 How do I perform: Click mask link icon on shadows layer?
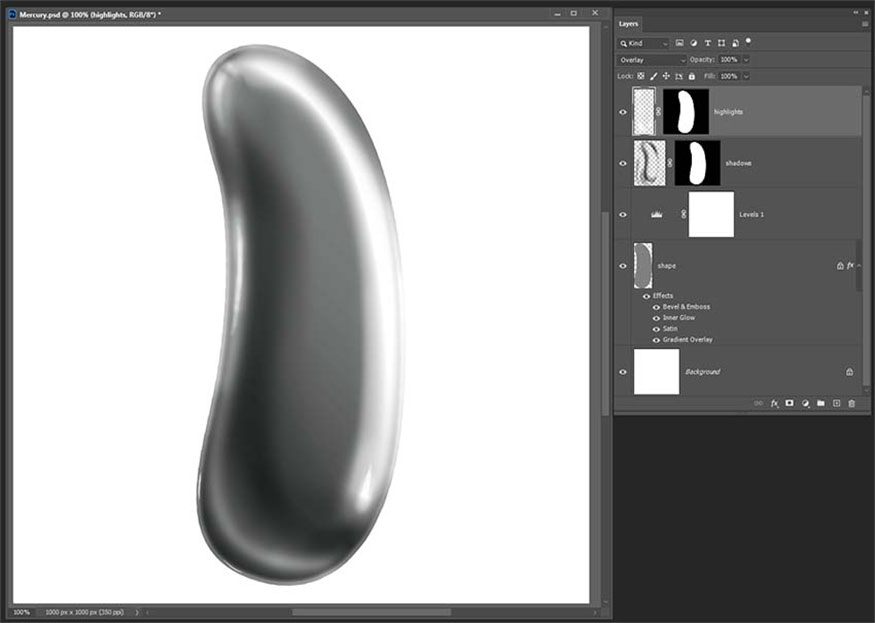(x=670, y=163)
